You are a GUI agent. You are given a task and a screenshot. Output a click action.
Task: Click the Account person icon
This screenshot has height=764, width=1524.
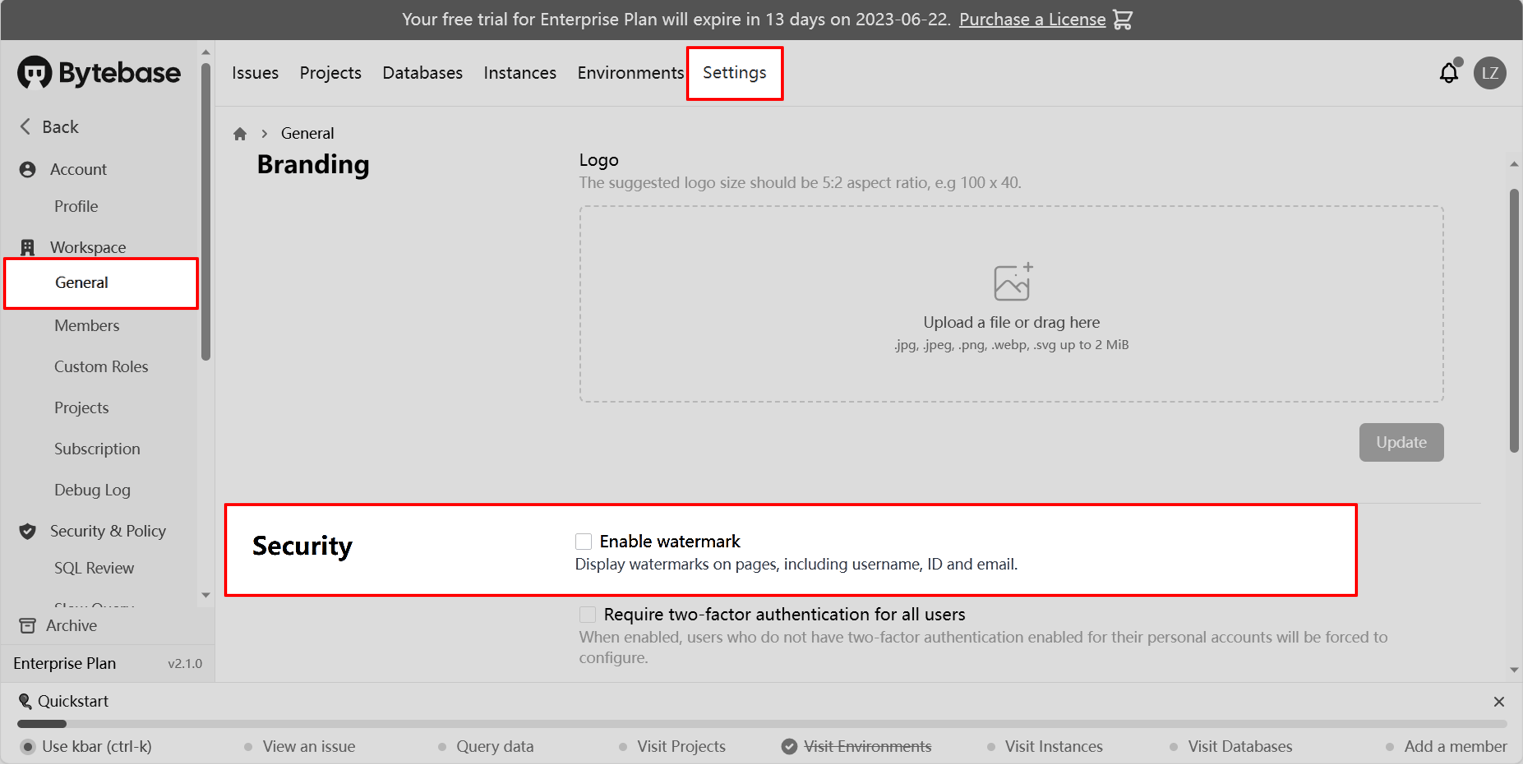(28, 170)
